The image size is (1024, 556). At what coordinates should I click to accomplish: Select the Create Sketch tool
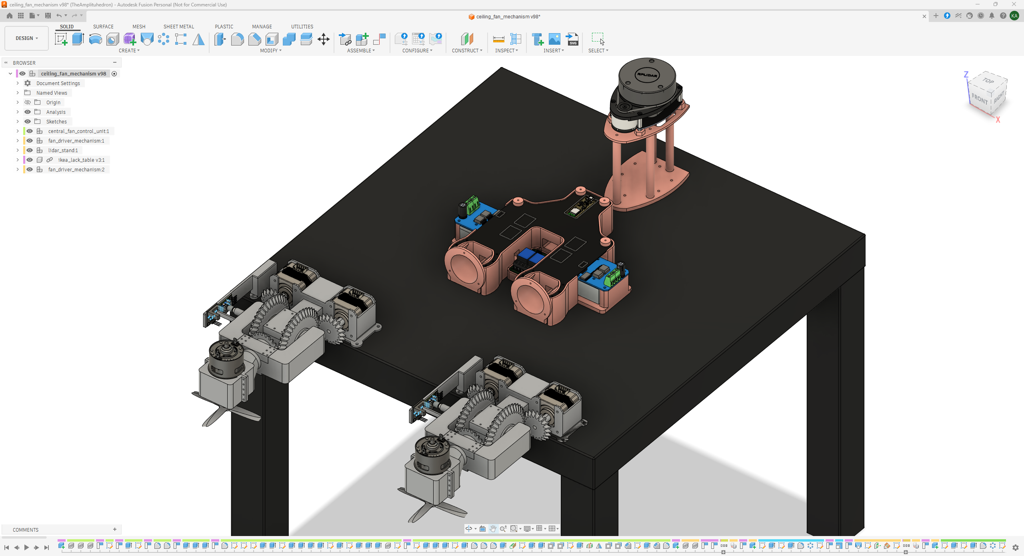(x=61, y=39)
